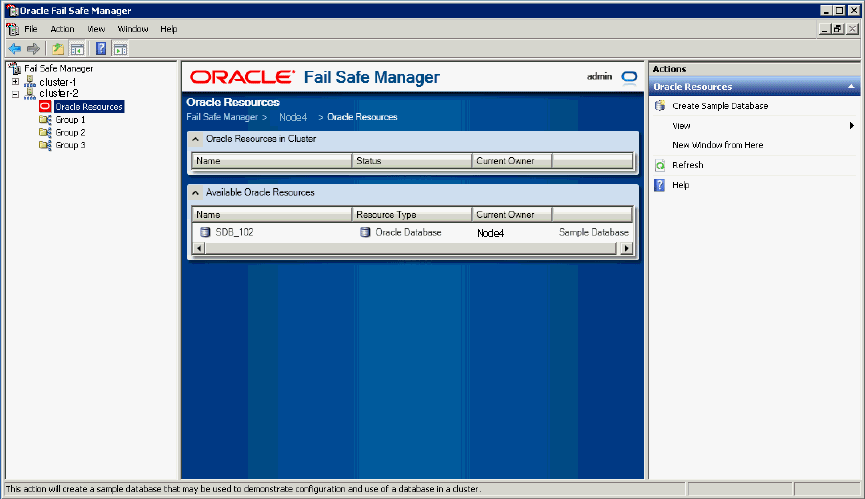The width and height of the screenshot is (865, 499).
Task: Collapse the Available Oracle Resources section
Action: tap(195, 192)
